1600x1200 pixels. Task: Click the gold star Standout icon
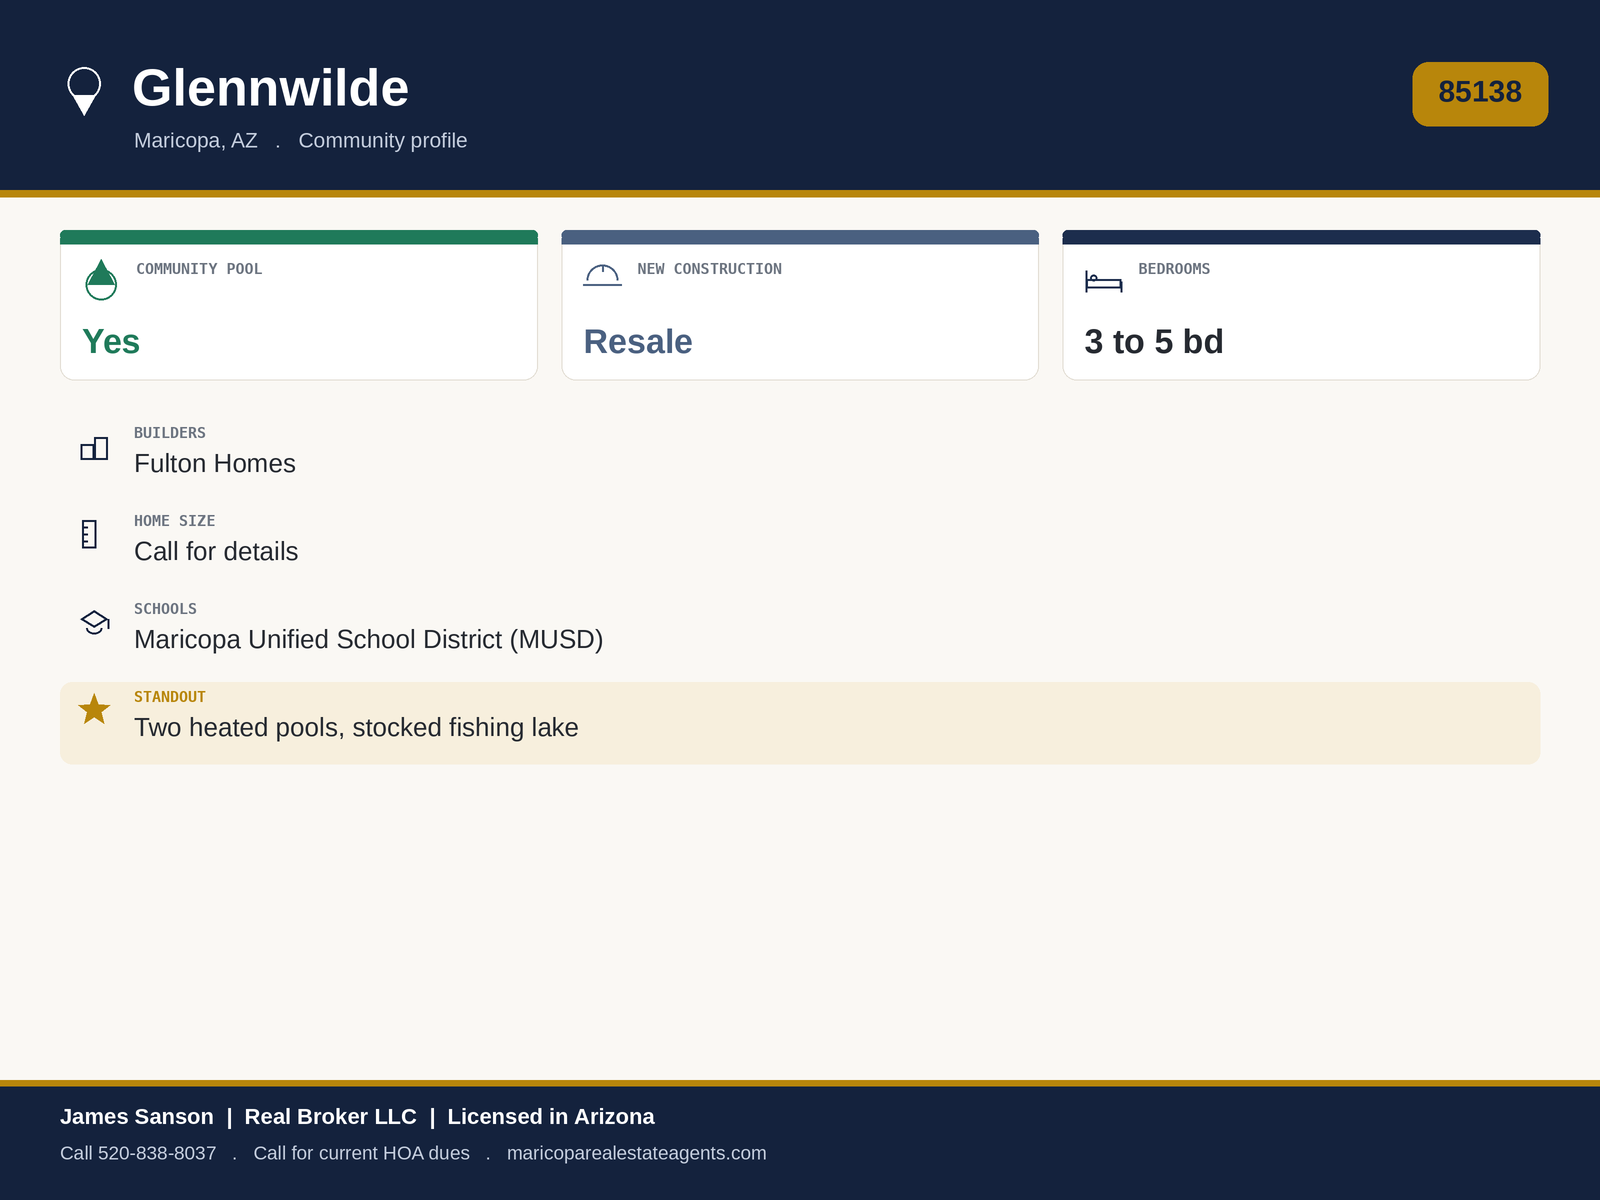[94, 709]
